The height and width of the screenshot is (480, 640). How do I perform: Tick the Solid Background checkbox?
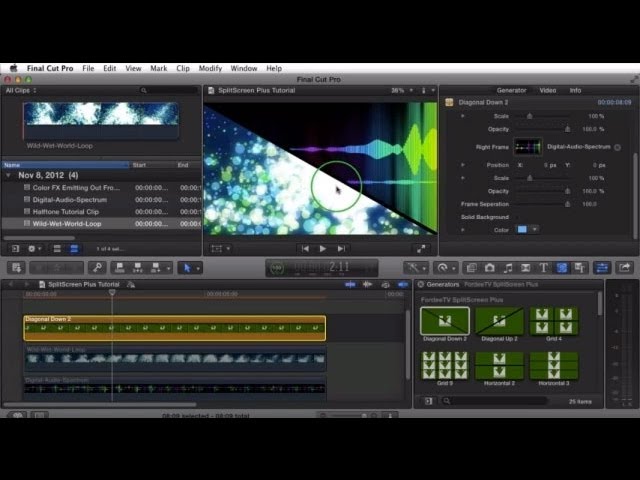517,217
